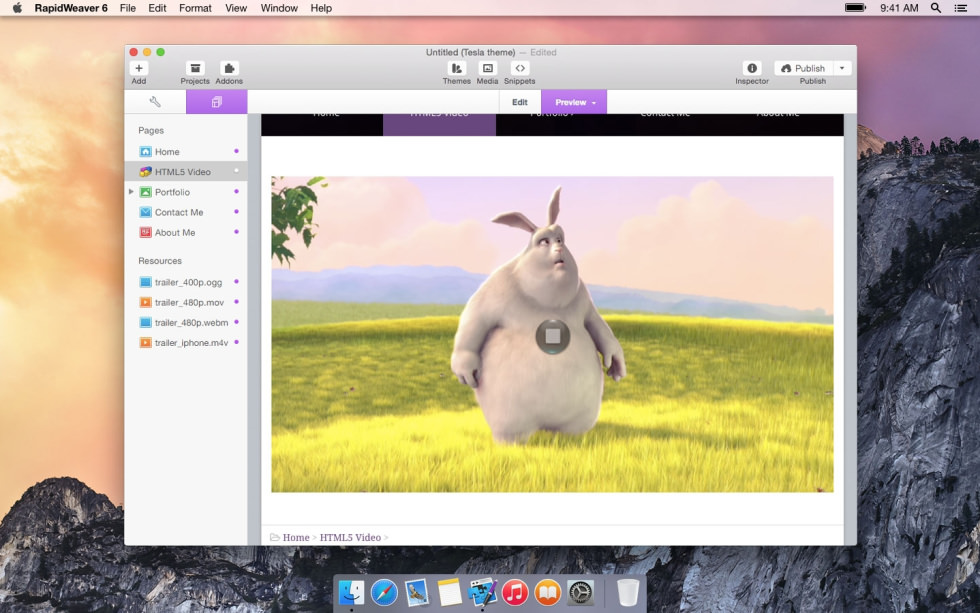The height and width of the screenshot is (613, 980).
Task: Click the purple dot beside trailer_480p.webm
Action: coord(236,322)
